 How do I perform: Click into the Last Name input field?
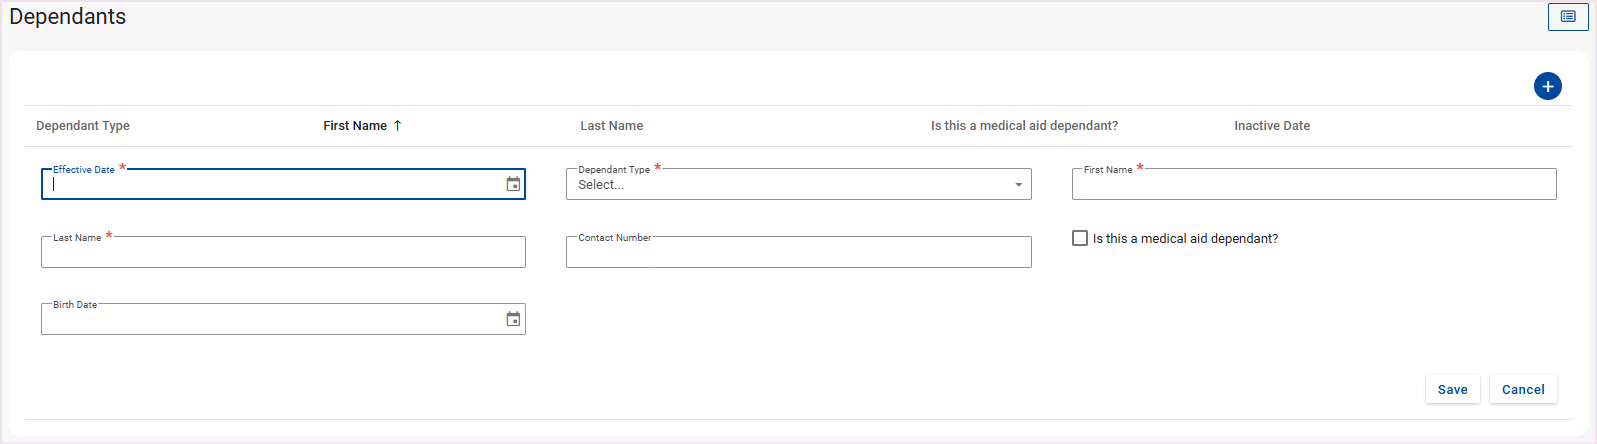click(283, 253)
